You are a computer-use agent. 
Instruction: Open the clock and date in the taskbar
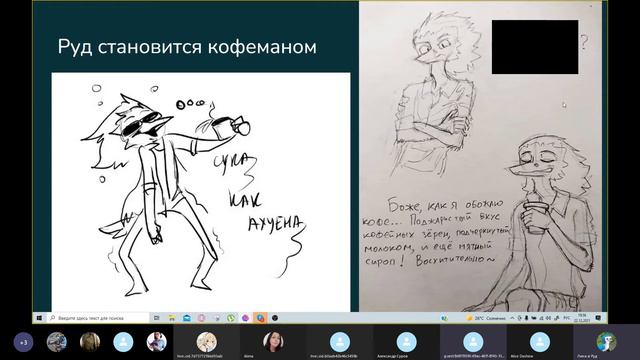pos(581,318)
